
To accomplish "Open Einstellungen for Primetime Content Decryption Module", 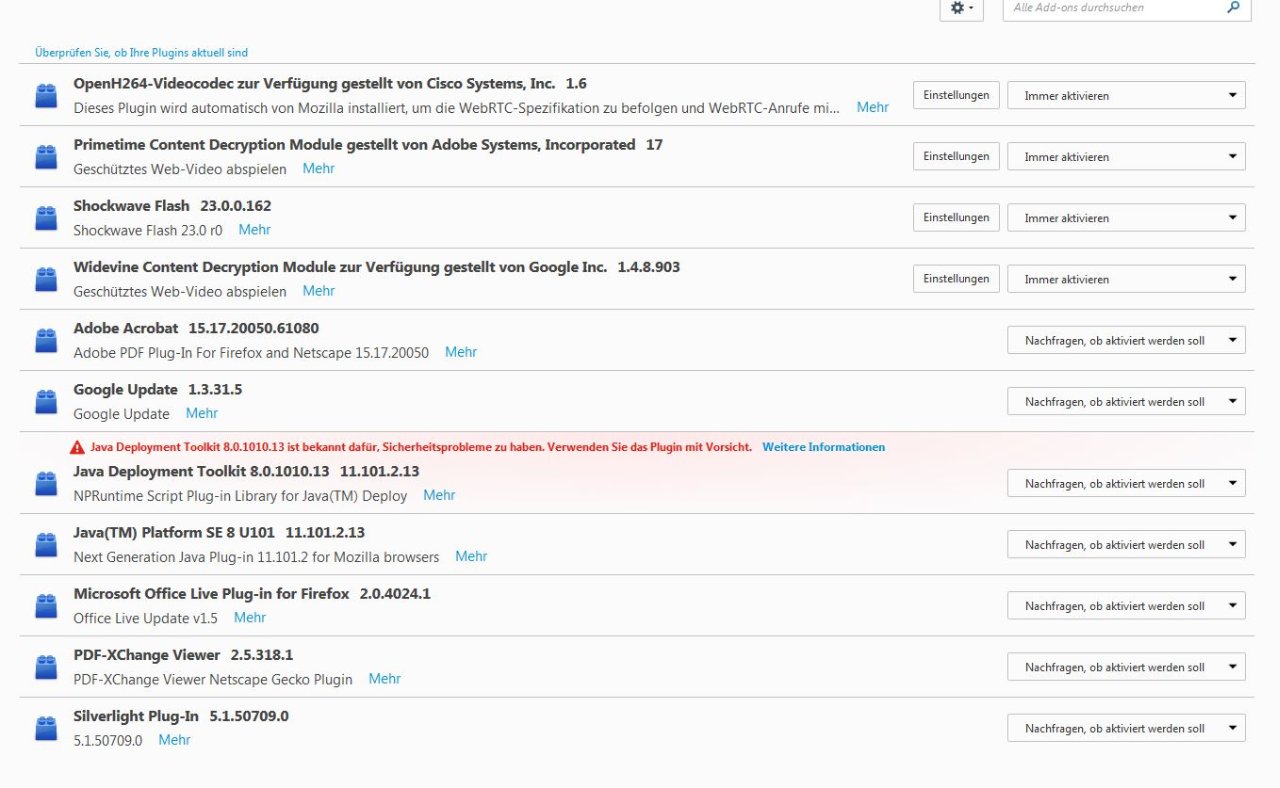I will [956, 156].
